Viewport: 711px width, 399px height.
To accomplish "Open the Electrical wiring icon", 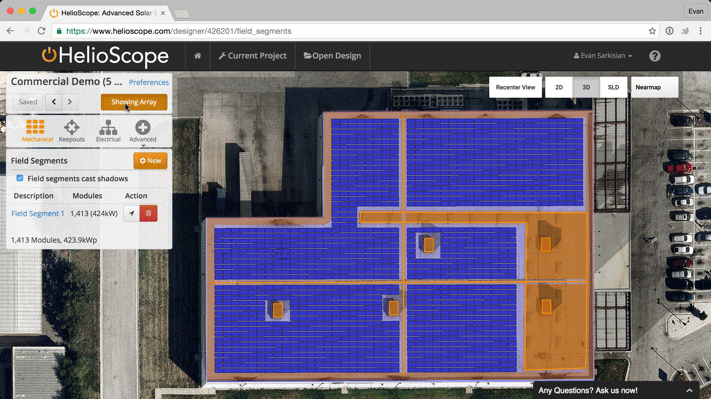I will tap(108, 127).
